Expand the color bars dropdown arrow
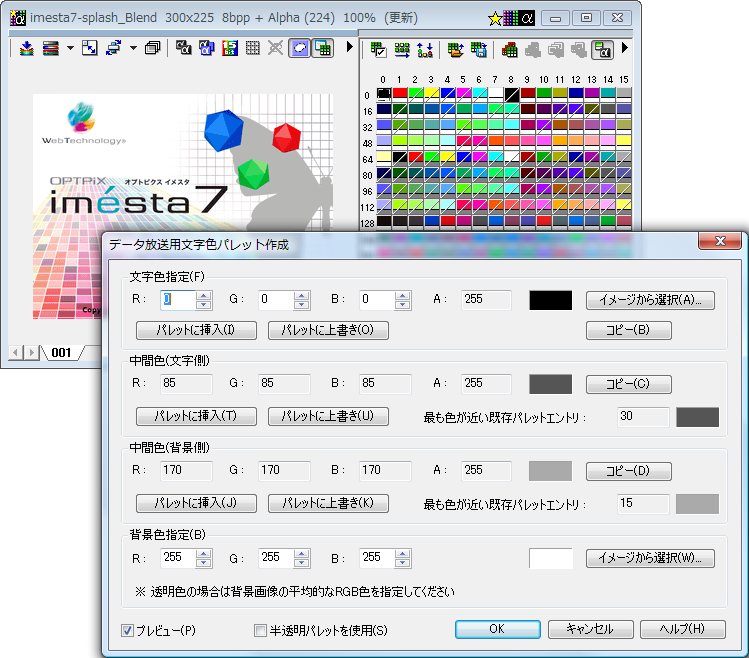749x658 pixels. (70, 48)
